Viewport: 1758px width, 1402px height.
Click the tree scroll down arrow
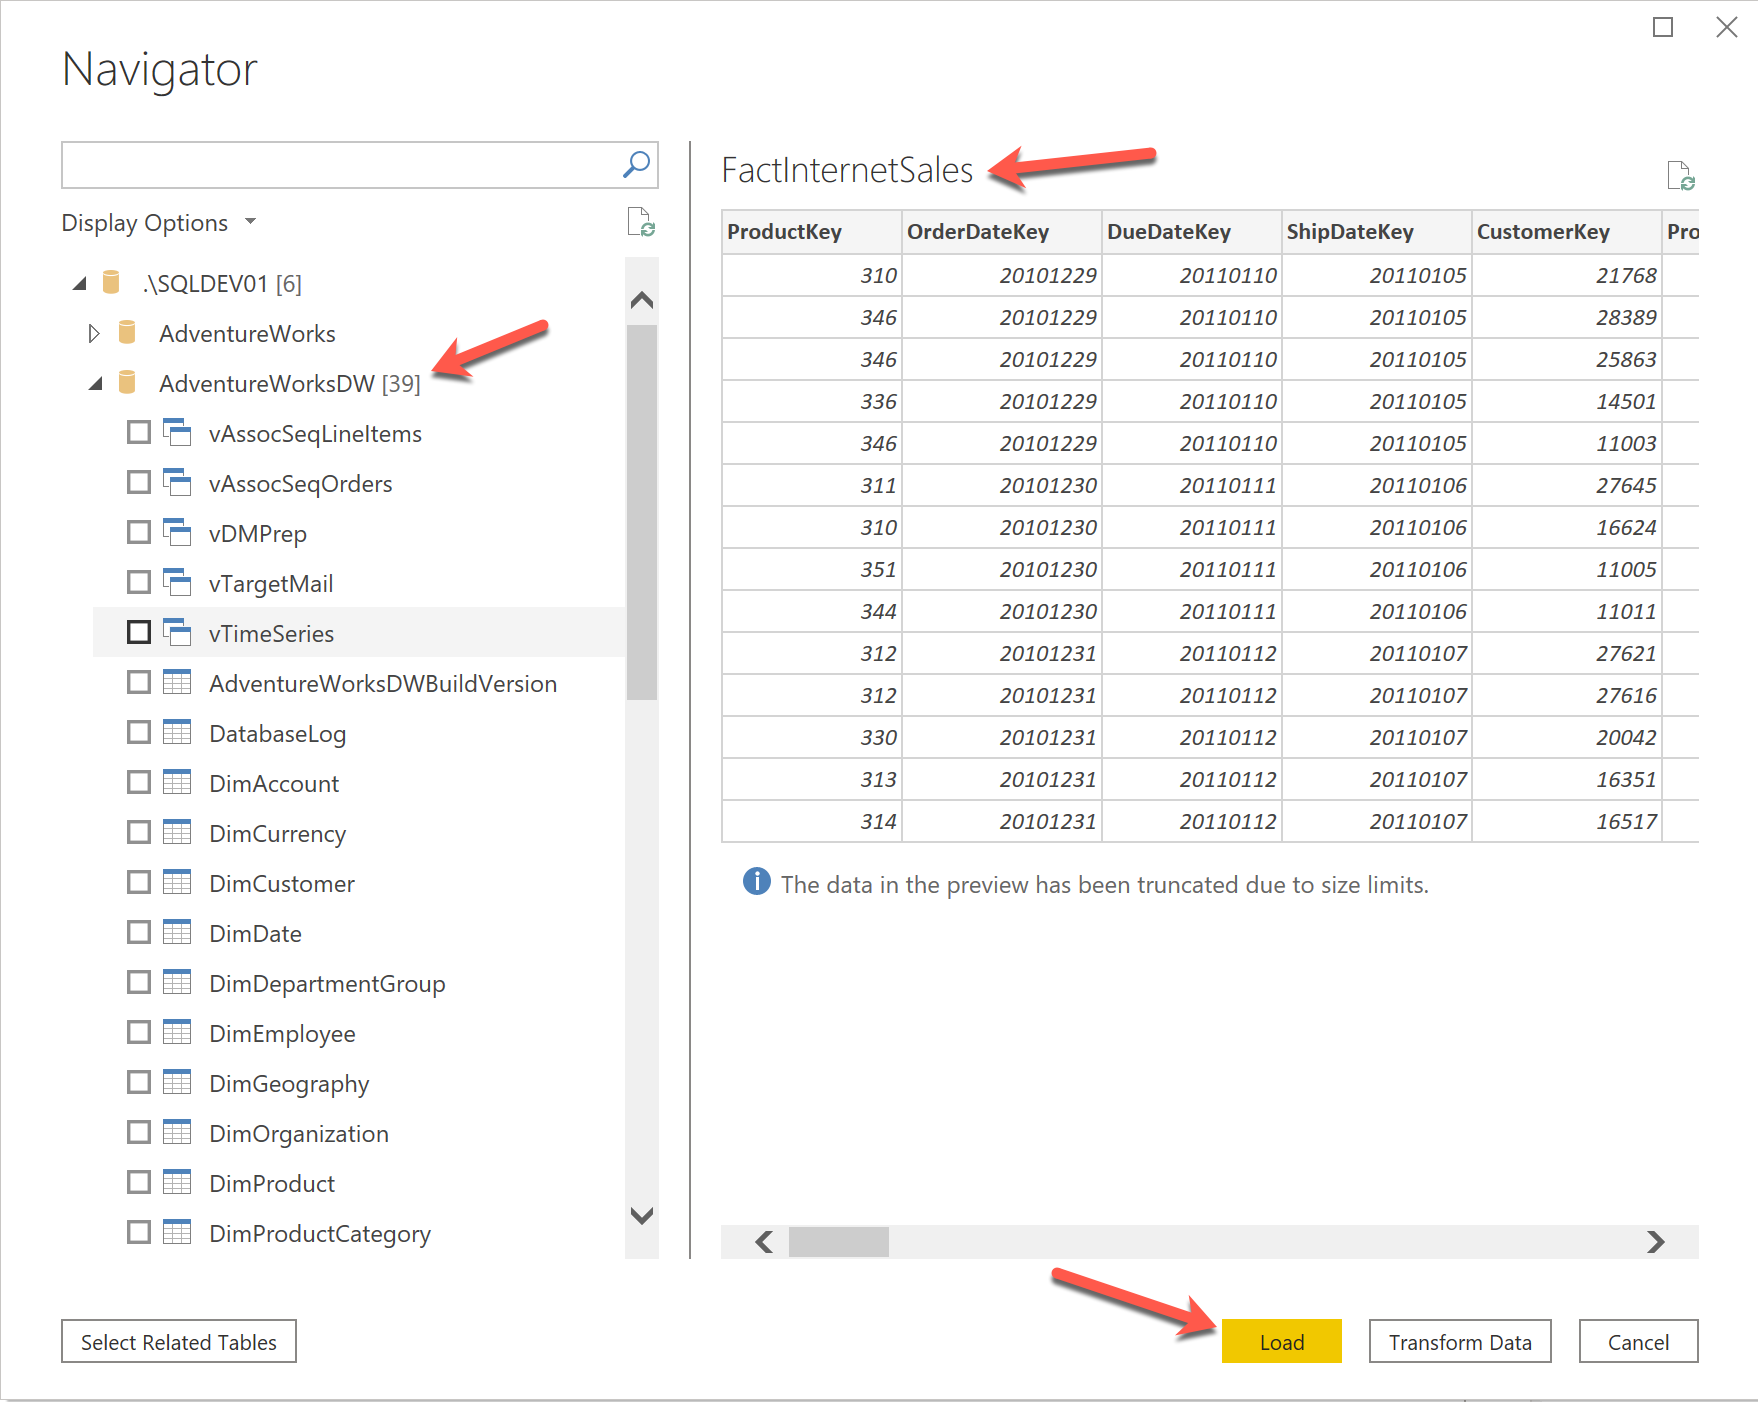[x=642, y=1216]
